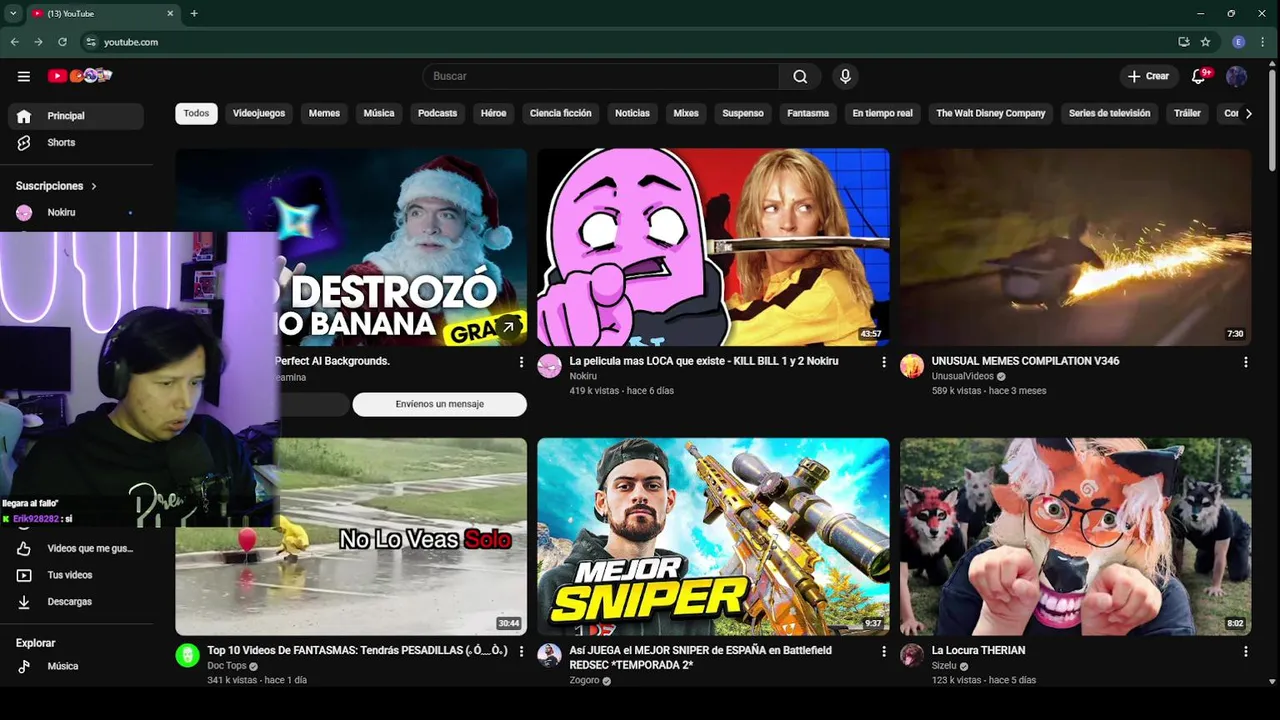1280x720 pixels.
Task: Open the MEJOR SNIPER thumbnail
Action: click(713, 536)
